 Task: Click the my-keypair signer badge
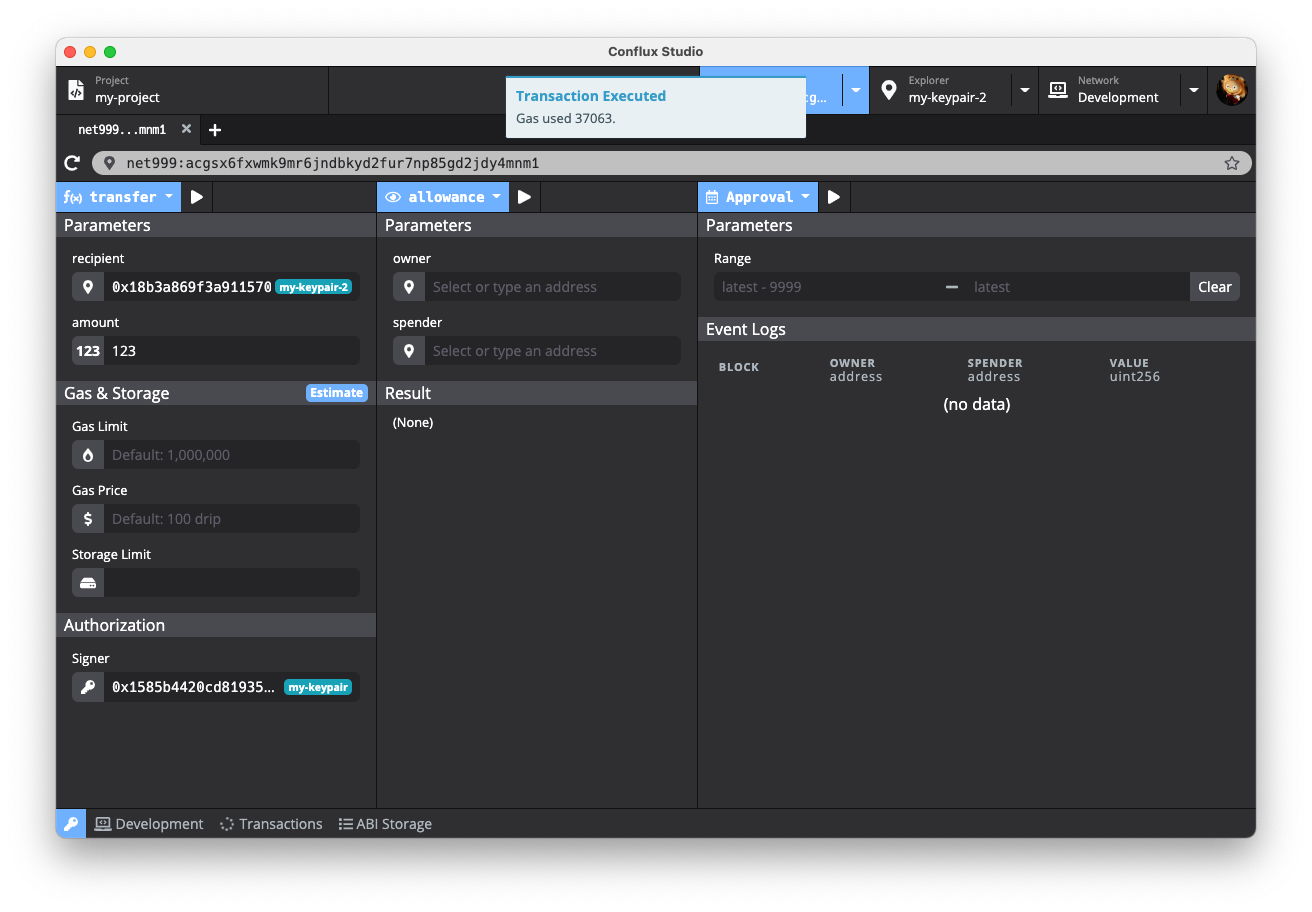318,687
